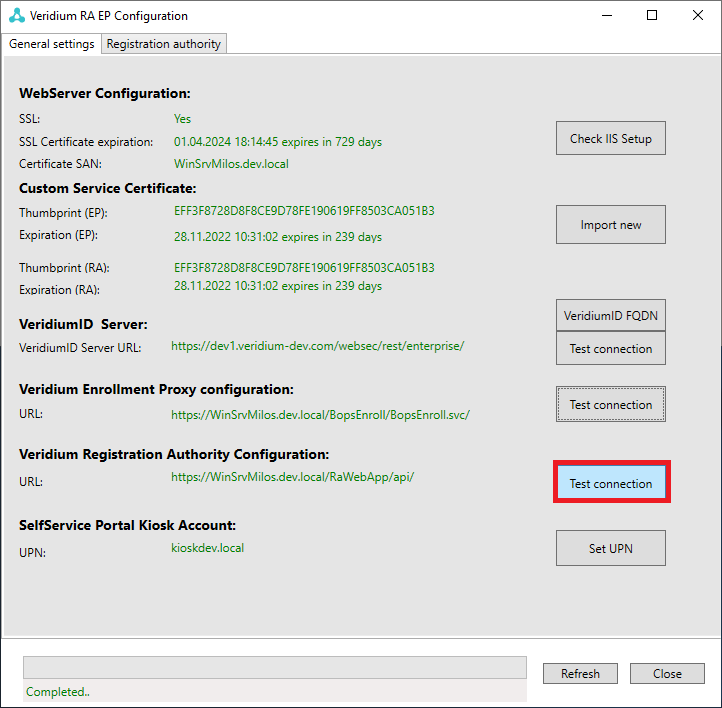Test the Registration Authority connection
The image size is (722, 708).
pyautogui.click(x=610, y=483)
